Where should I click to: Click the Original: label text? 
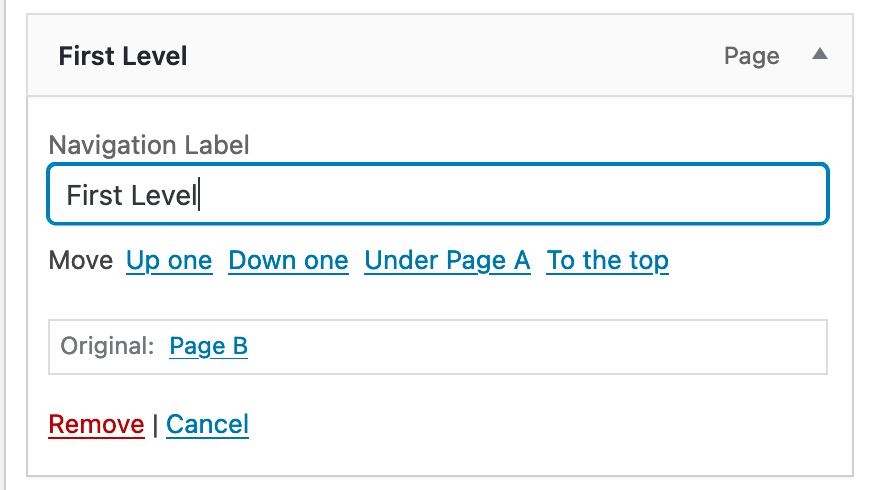tap(107, 346)
